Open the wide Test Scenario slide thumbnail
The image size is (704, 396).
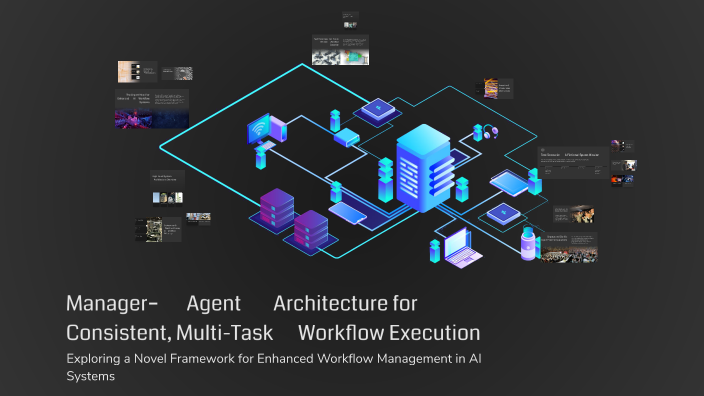pyautogui.click(x=573, y=163)
